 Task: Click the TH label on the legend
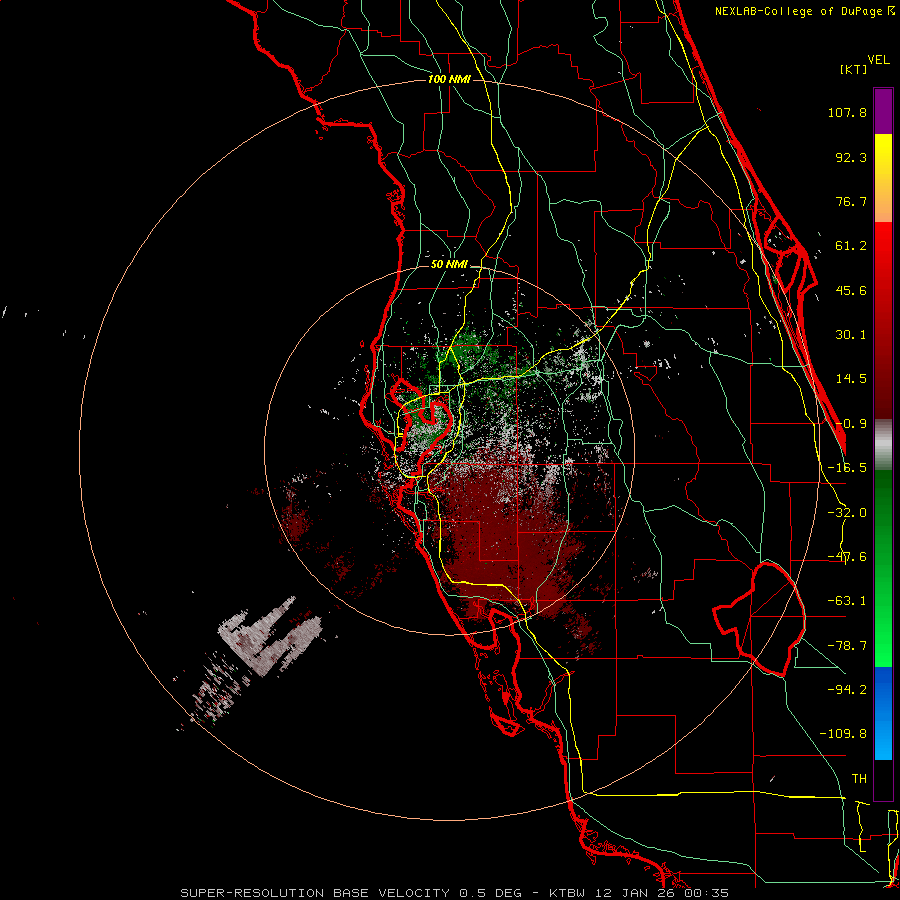(x=859, y=778)
